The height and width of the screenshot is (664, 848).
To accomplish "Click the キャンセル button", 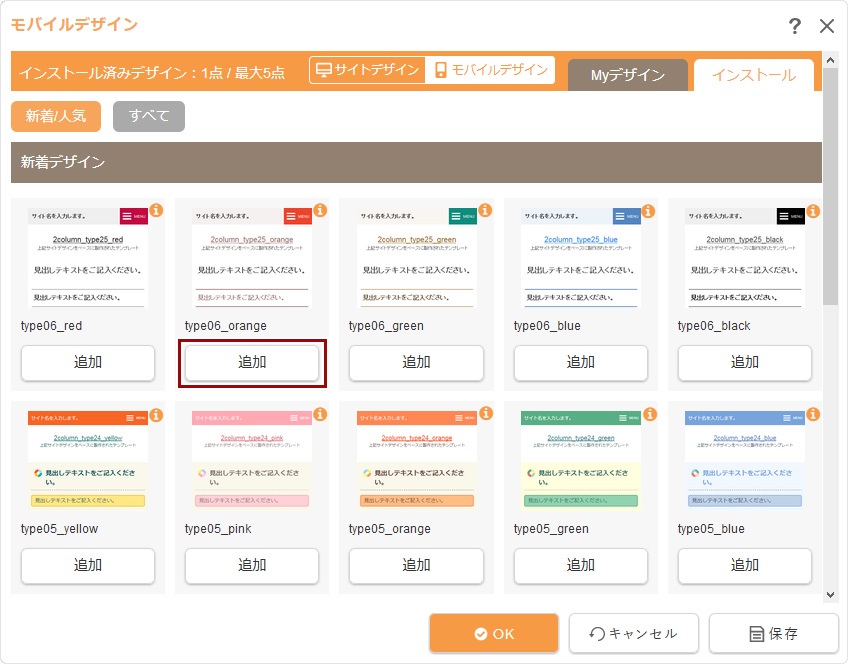I will coord(633,633).
